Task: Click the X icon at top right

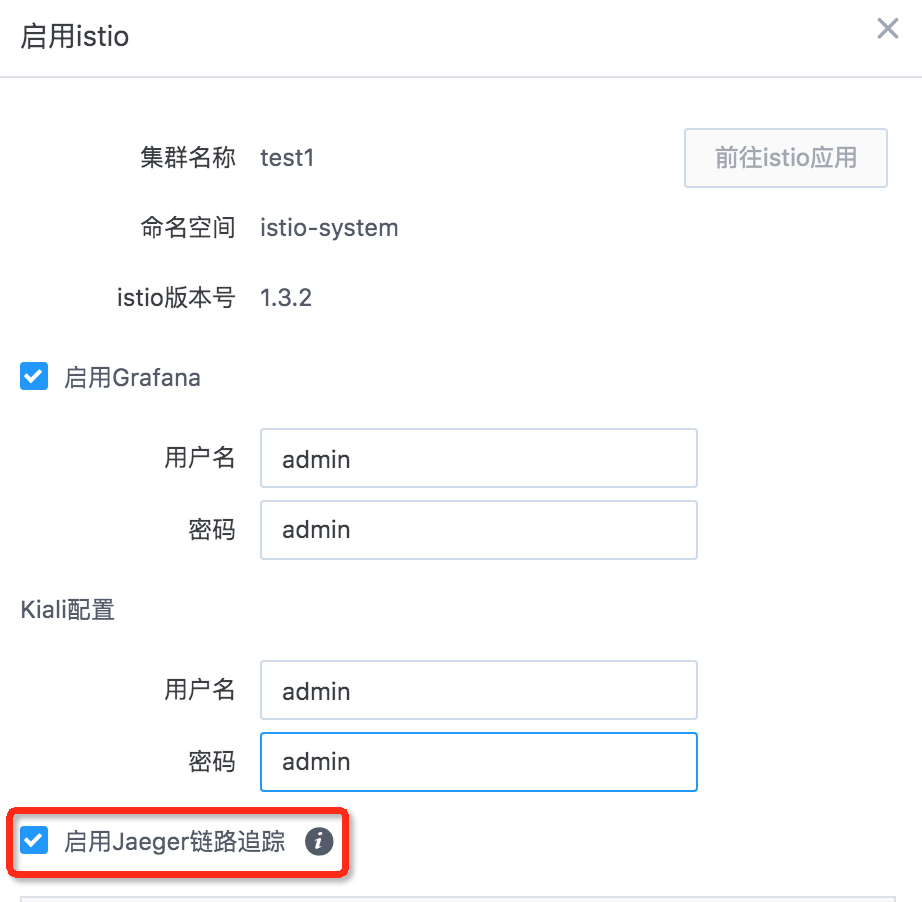Action: coord(887,28)
